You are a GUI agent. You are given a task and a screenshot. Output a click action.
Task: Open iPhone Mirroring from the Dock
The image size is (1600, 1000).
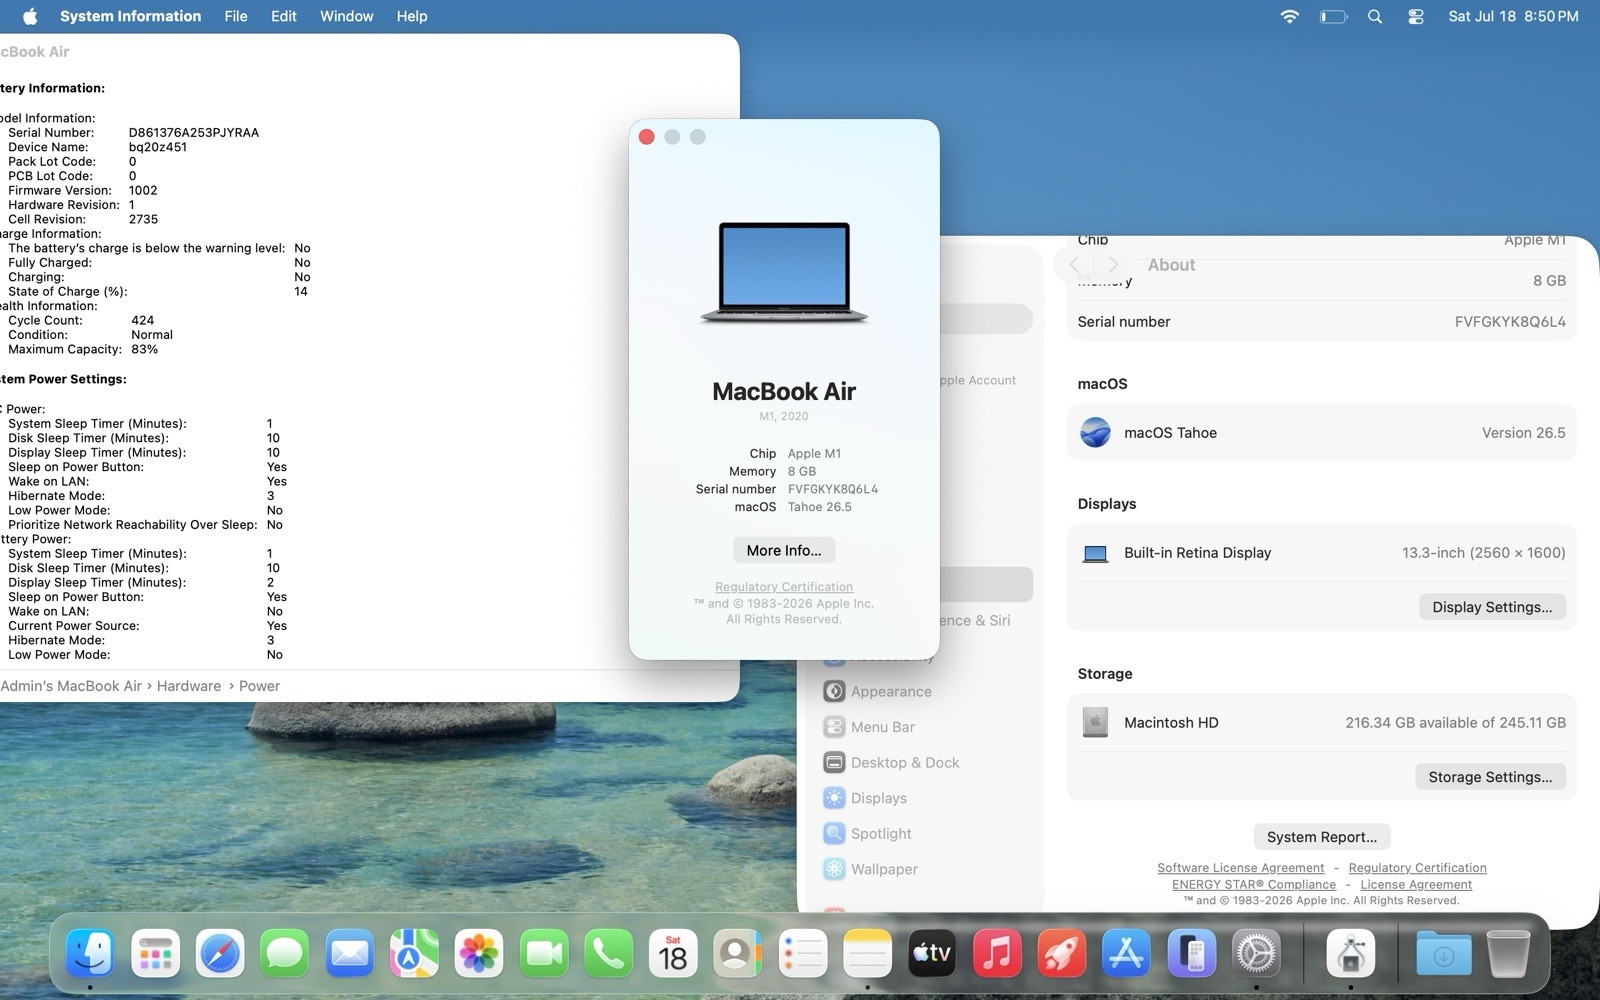(1191, 953)
